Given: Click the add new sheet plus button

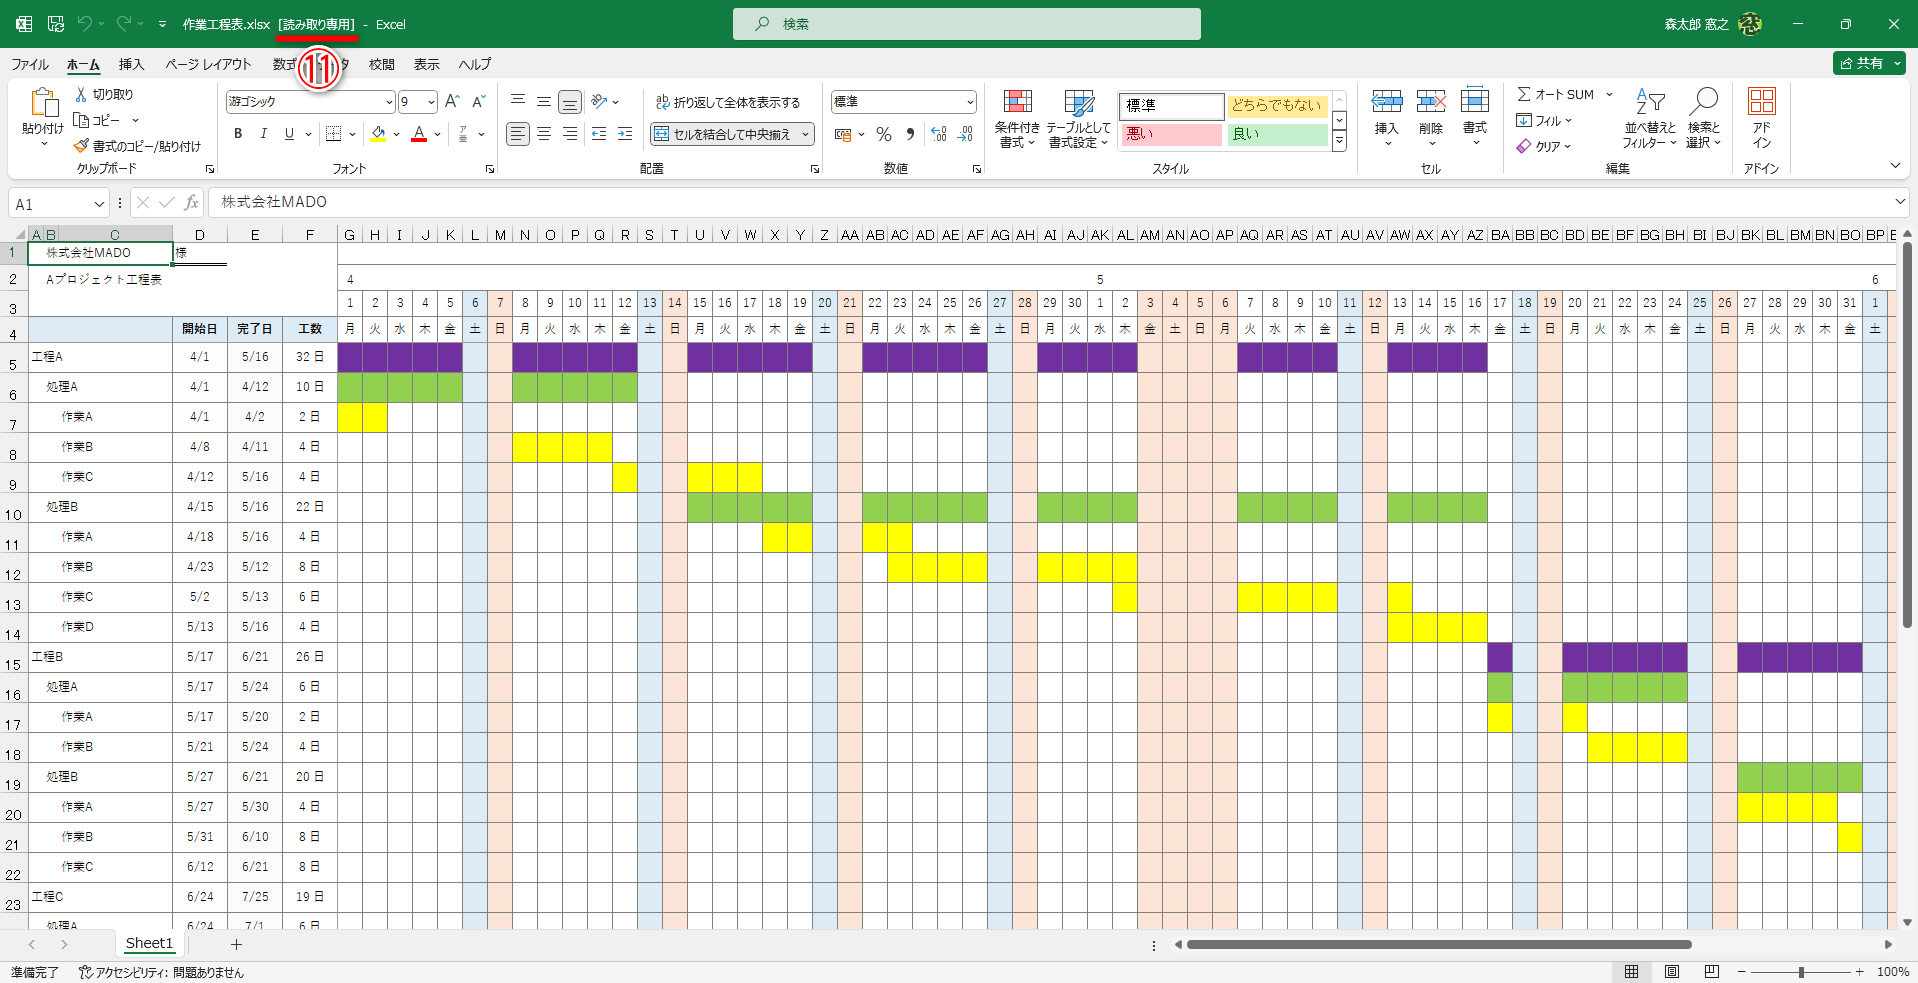Looking at the screenshot, I should coord(236,944).
